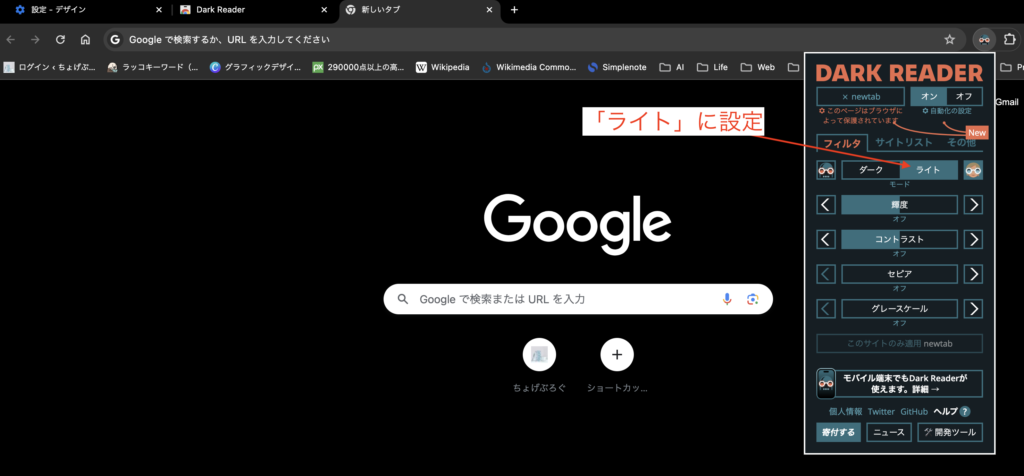The width and height of the screenshot is (1024, 476).
Task: Open the ニュース button
Action: click(889, 432)
